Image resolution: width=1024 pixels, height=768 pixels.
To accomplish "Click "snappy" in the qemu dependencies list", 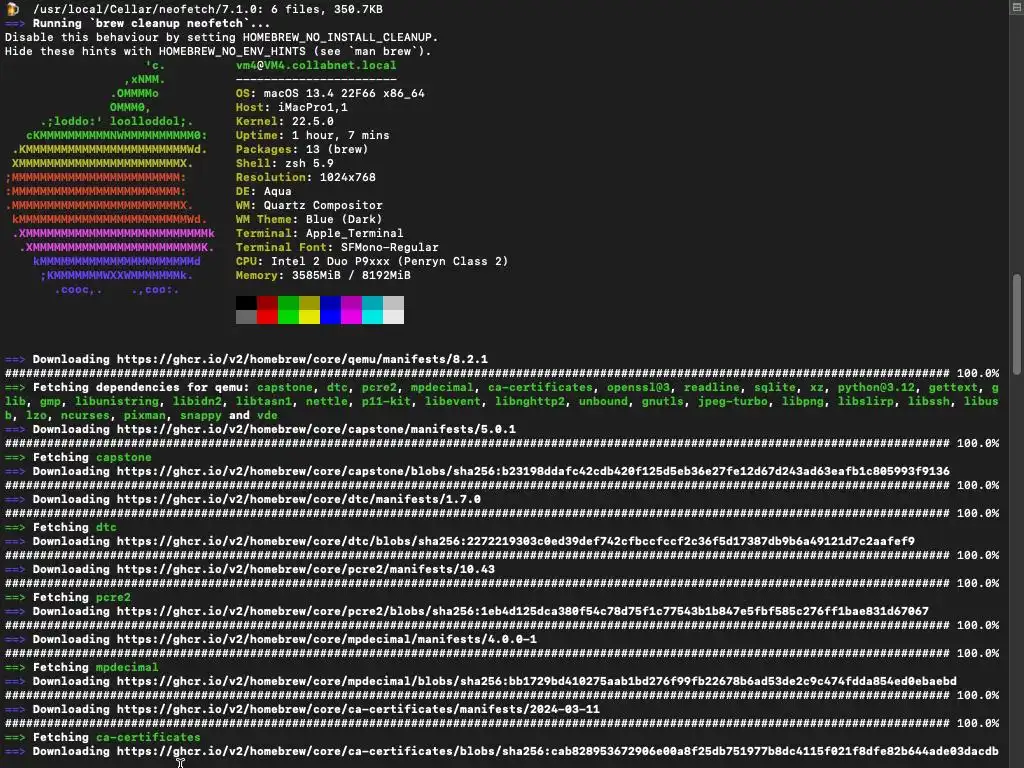I will click(201, 415).
